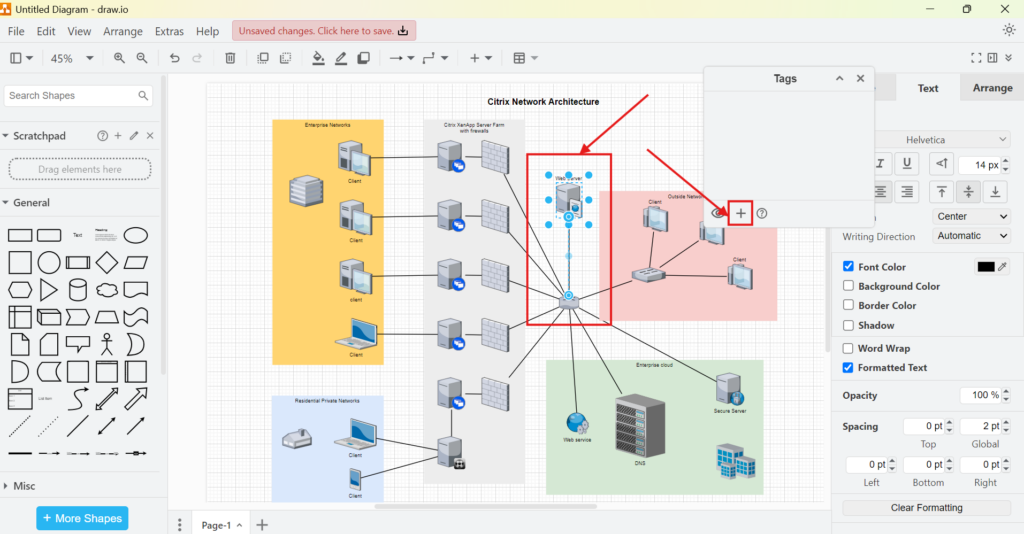Click Unsaved changes save notice
Viewport: 1024px width, 534px height.
[324, 31]
